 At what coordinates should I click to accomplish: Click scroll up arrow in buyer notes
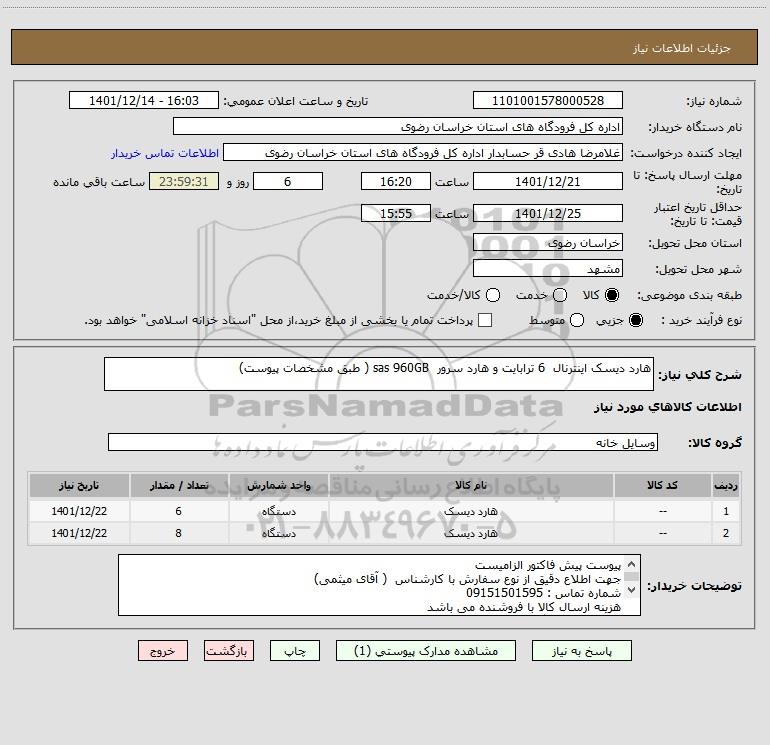tap(632, 564)
